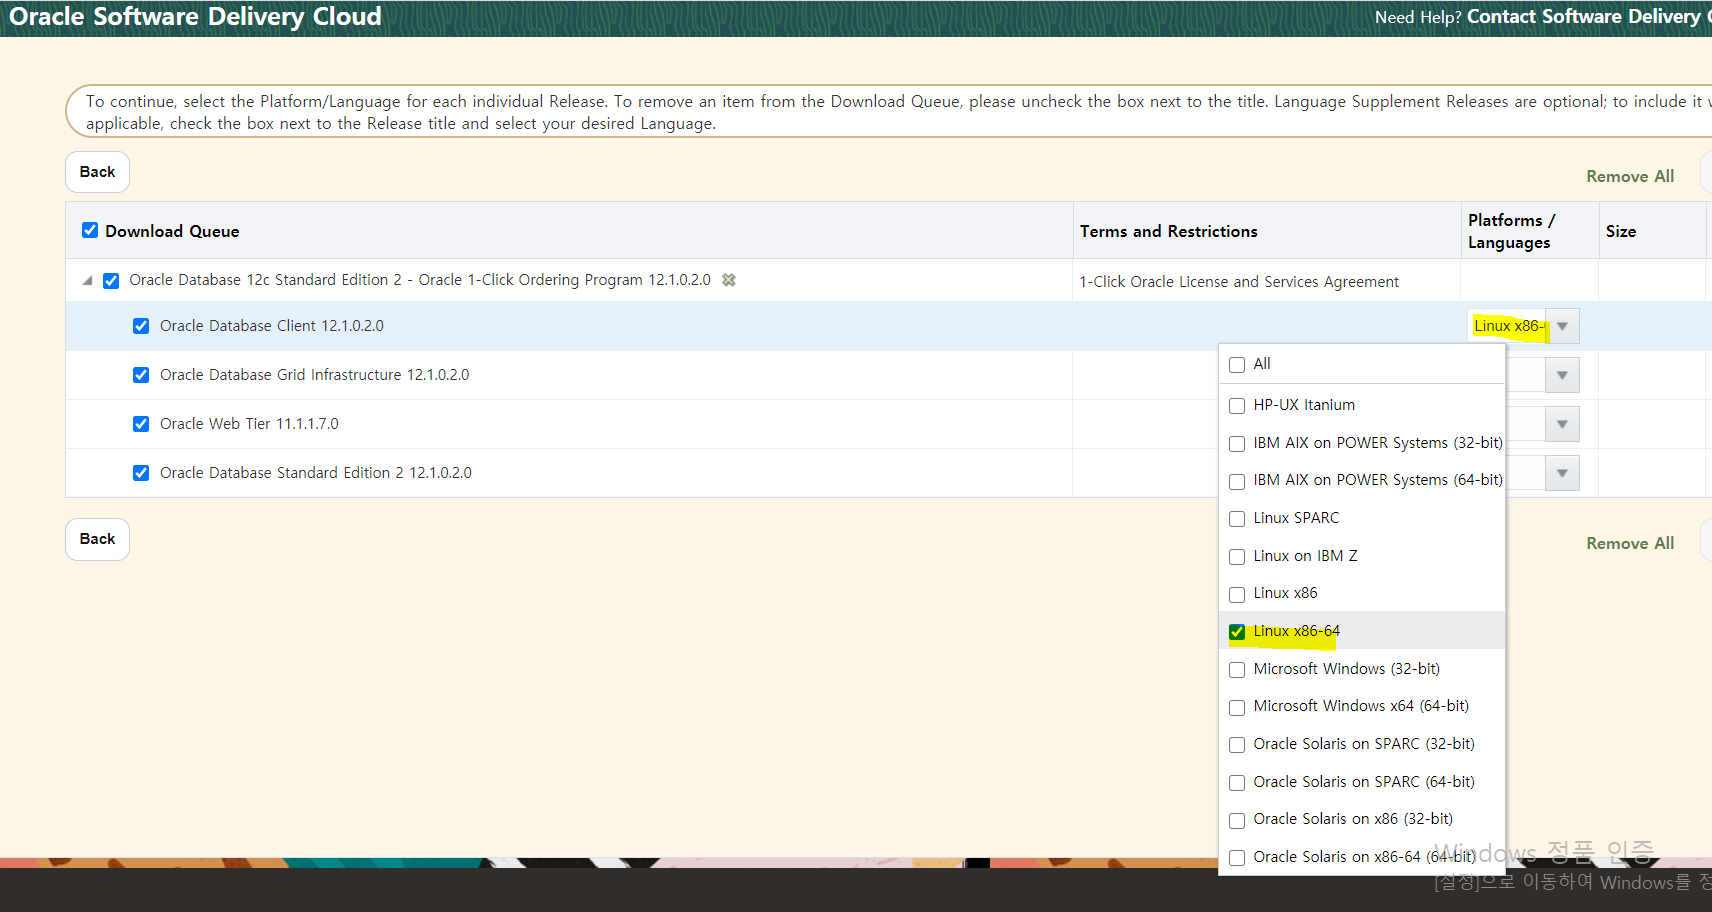
Task: Click the top Back button
Action: [x=97, y=172]
